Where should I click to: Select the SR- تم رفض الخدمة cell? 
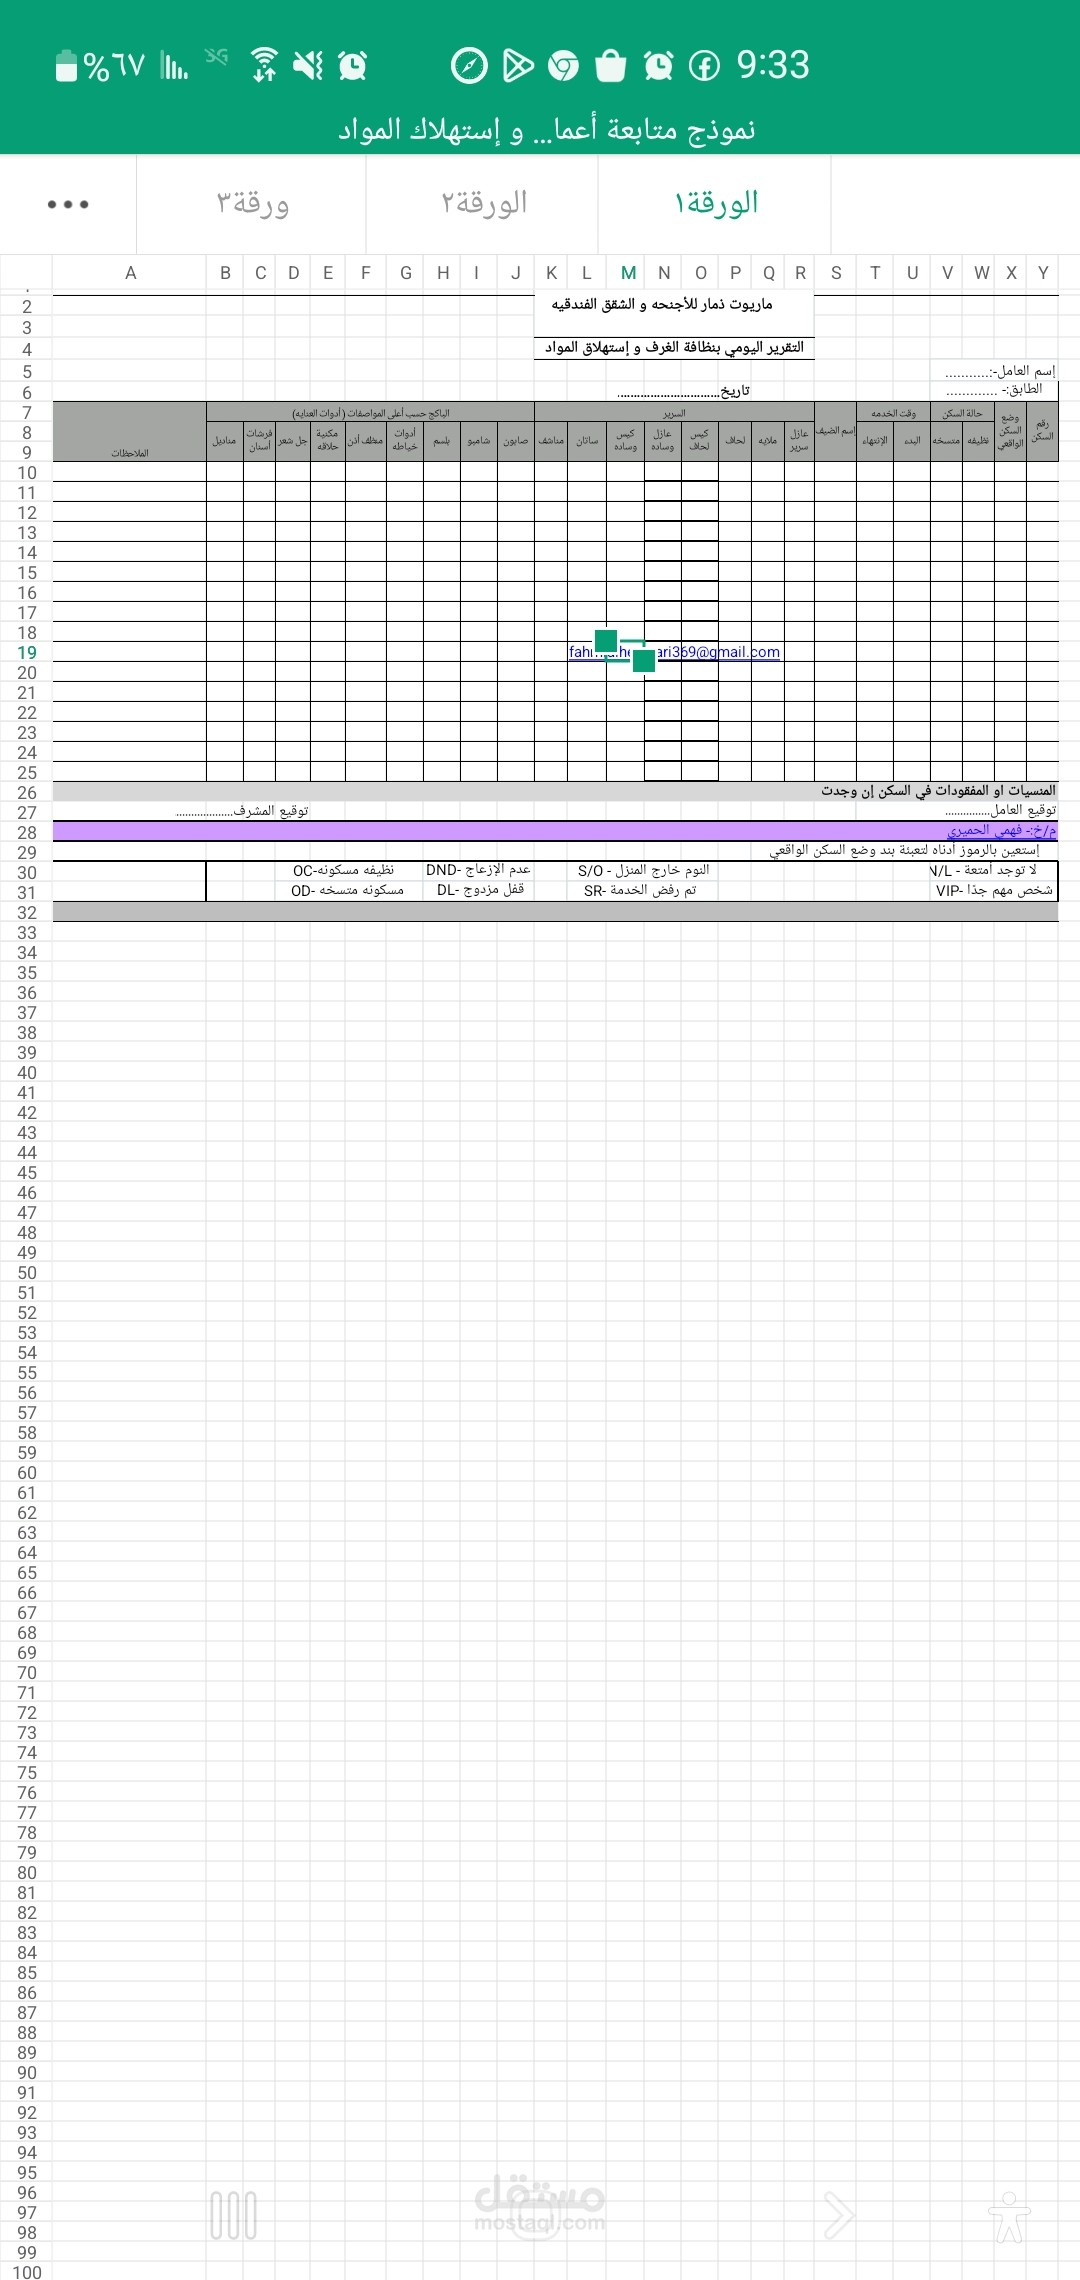pyautogui.click(x=639, y=890)
